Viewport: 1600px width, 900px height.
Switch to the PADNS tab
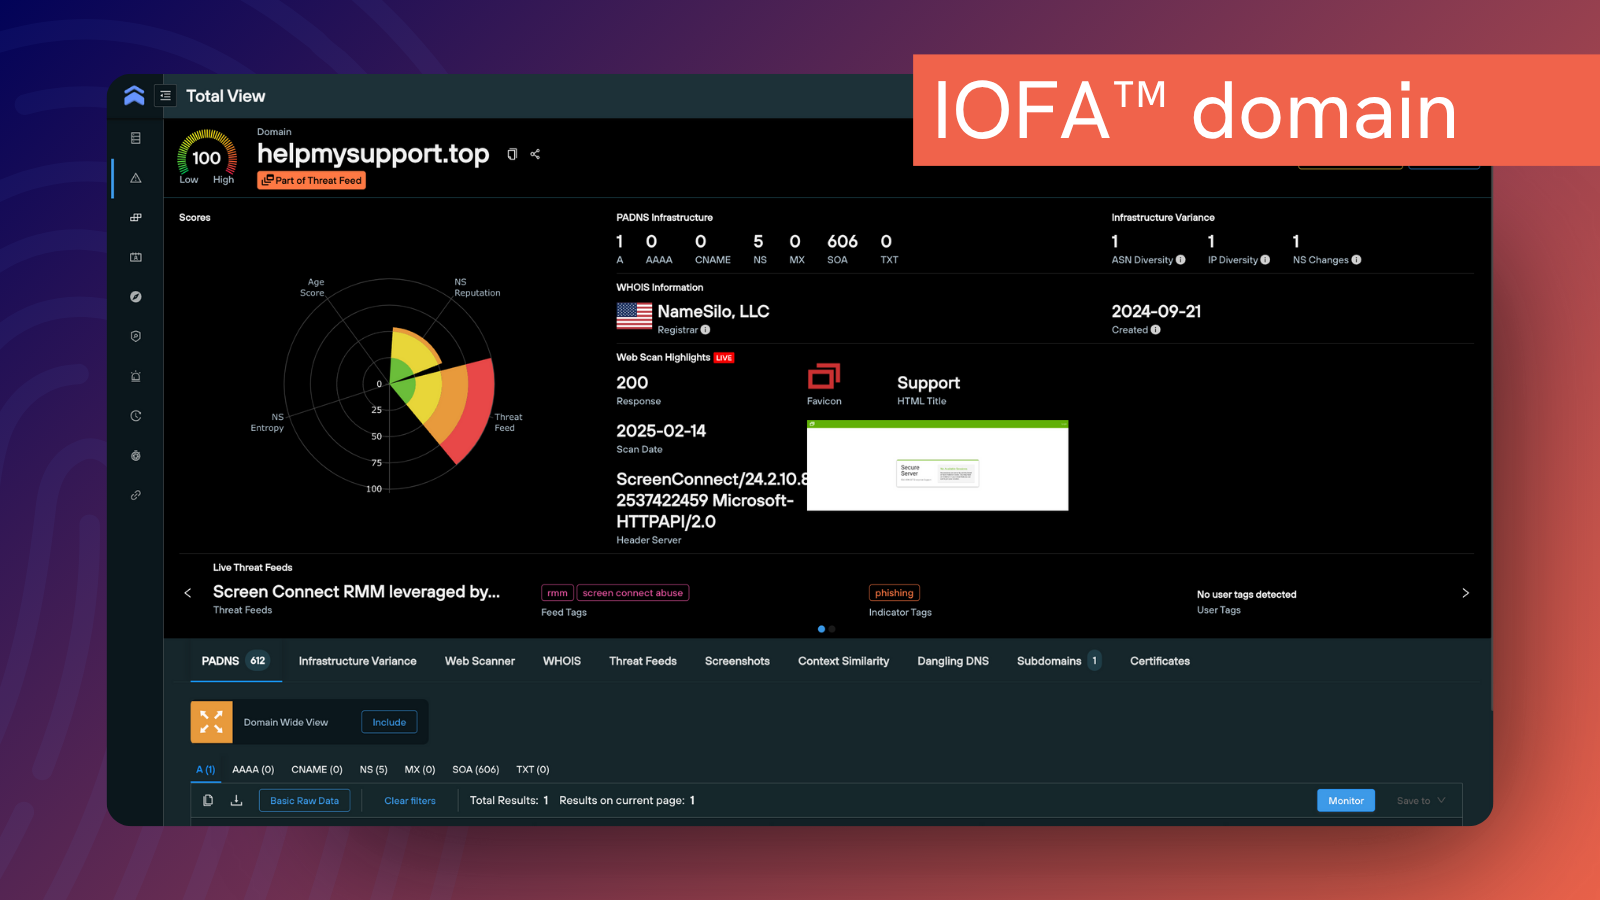[x=235, y=661]
